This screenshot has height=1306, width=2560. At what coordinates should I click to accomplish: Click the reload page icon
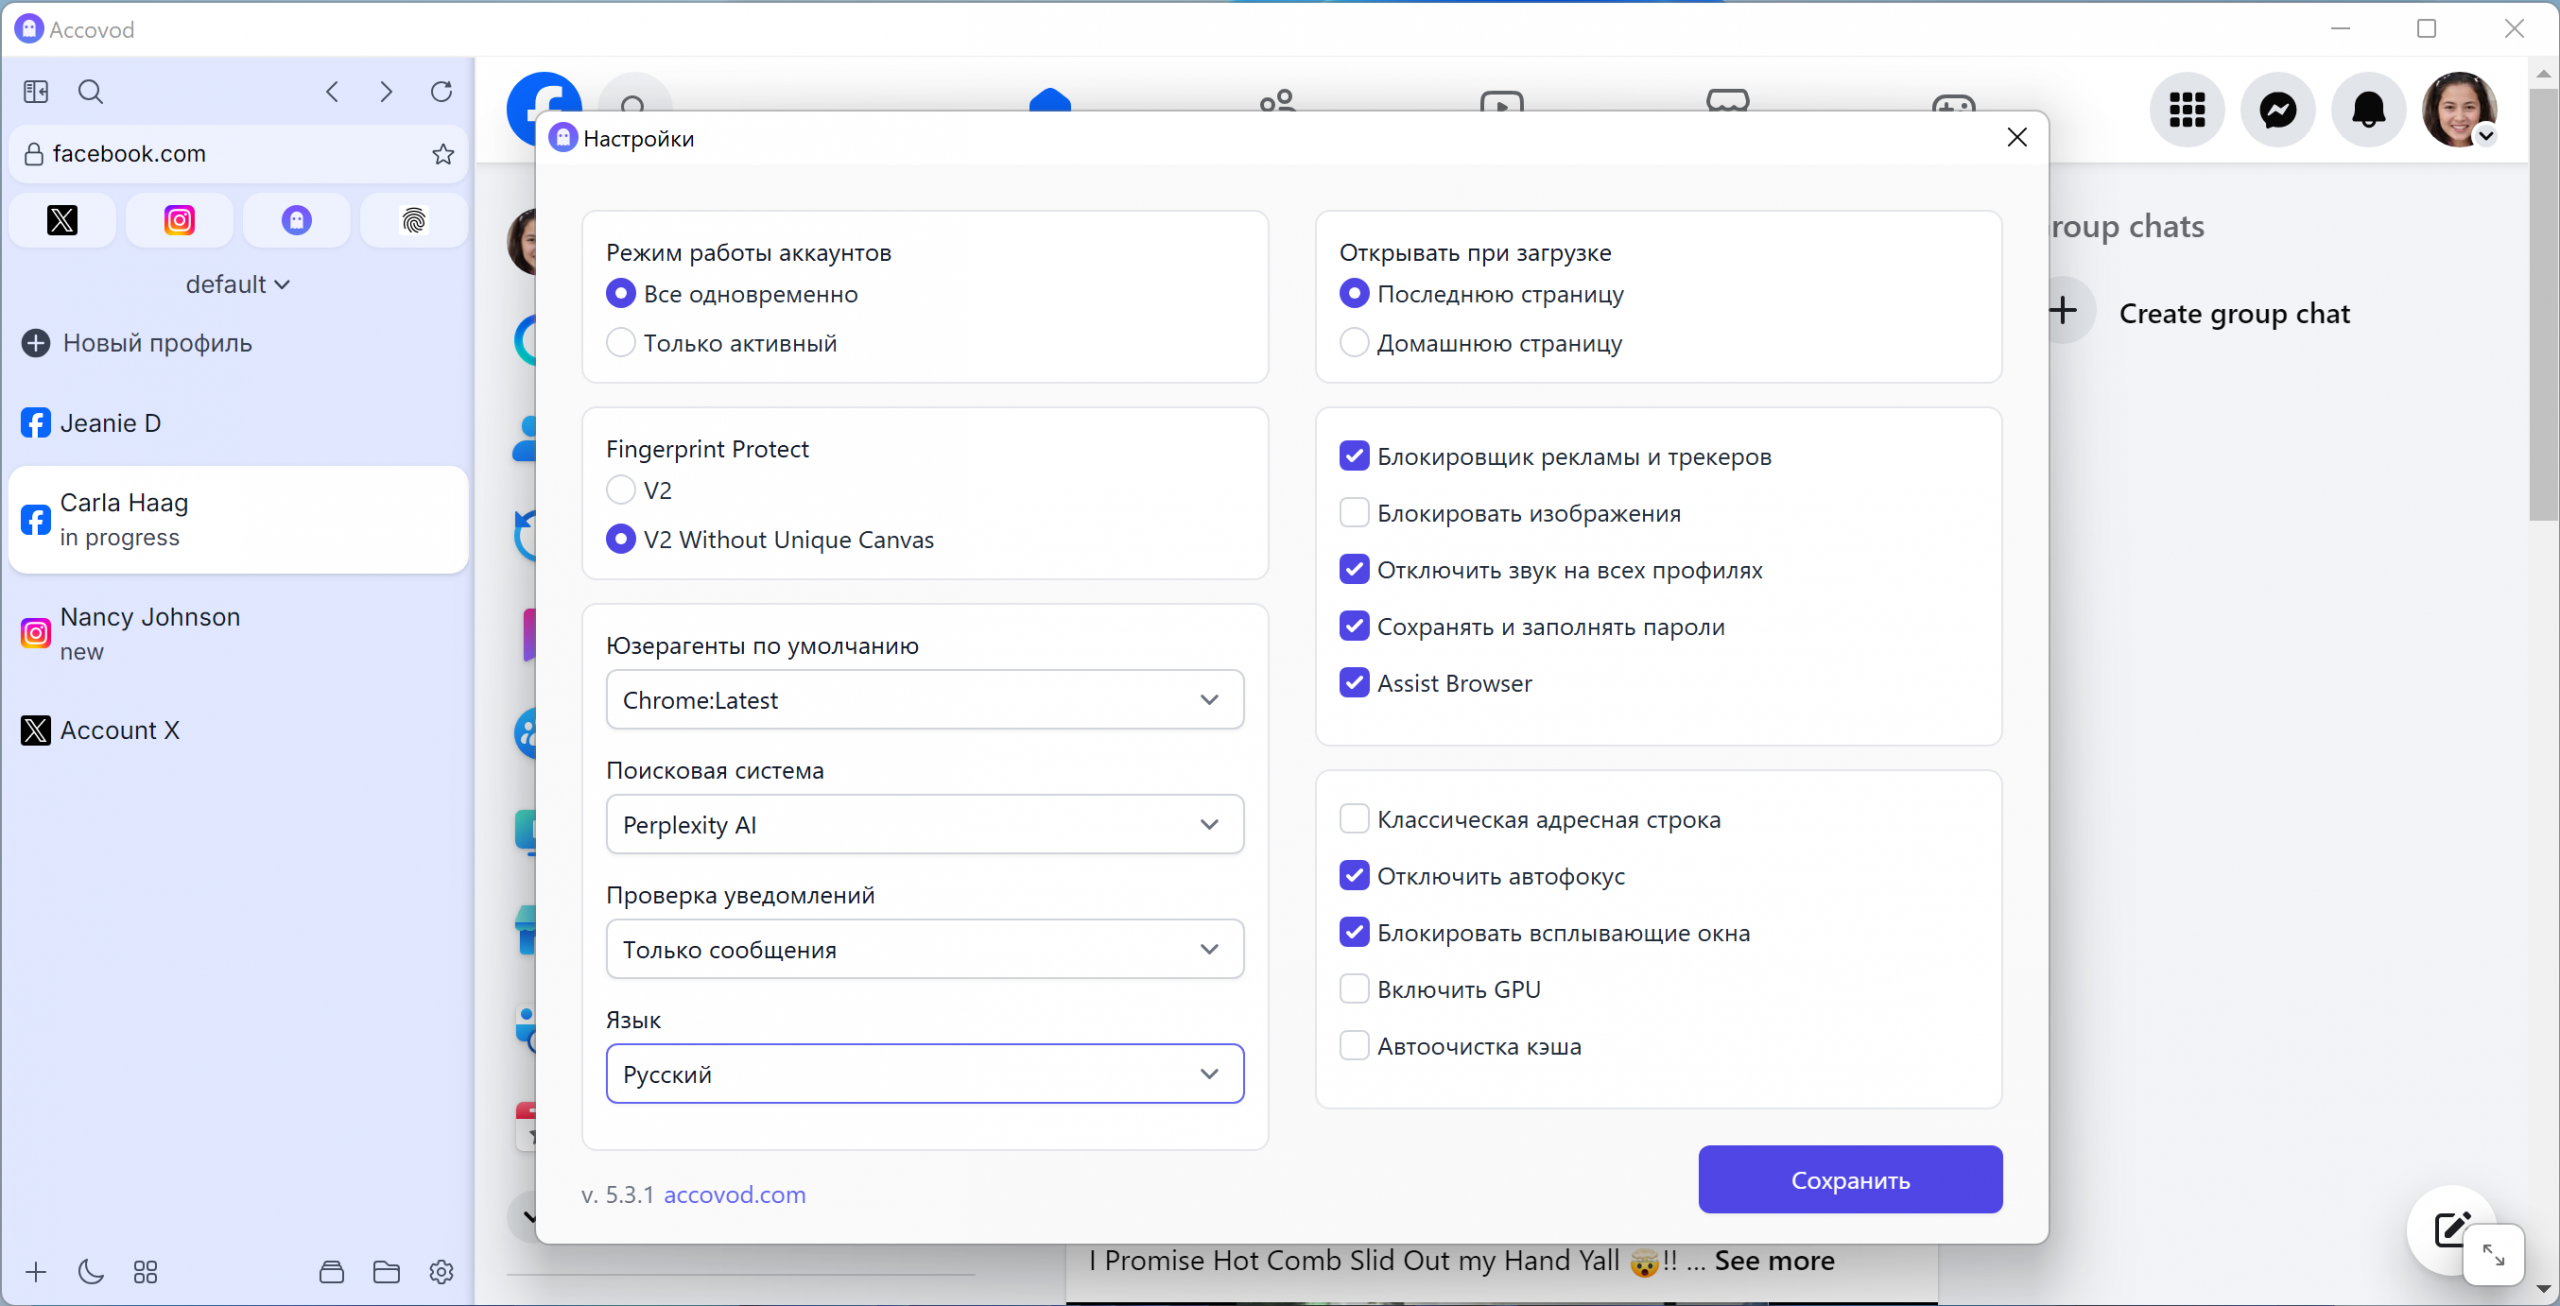[x=441, y=92]
